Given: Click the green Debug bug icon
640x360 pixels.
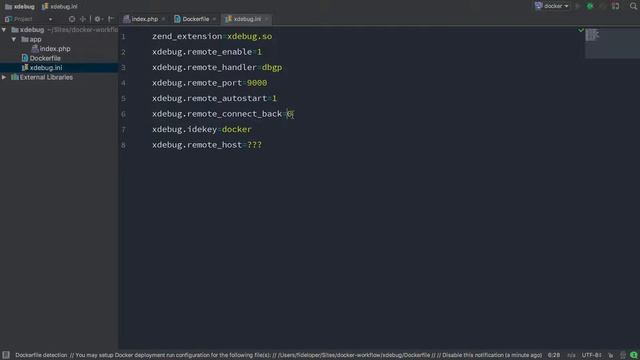Looking at the screenshot, I should point(590,6).
